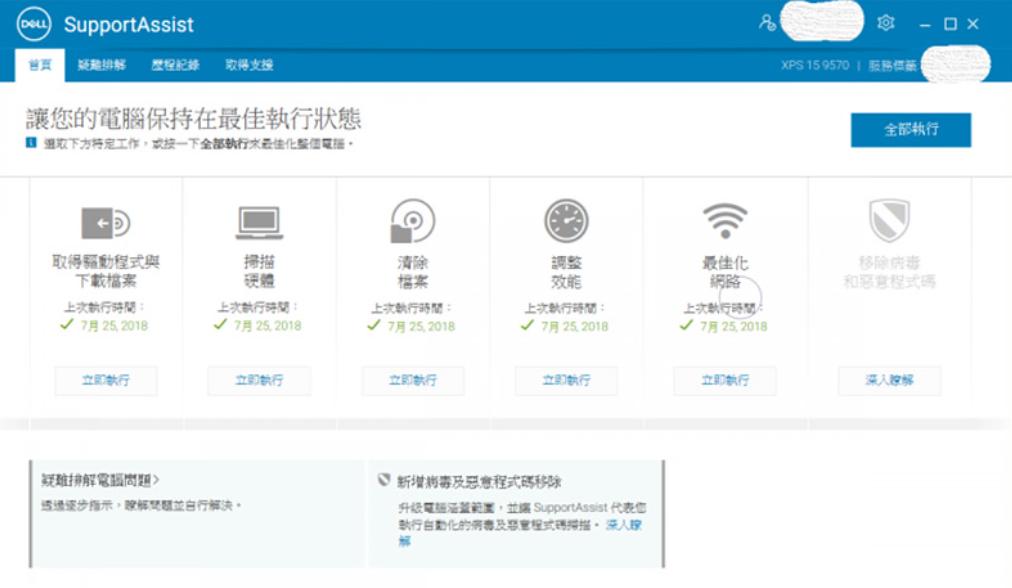Screen dimensions: 1012x588
Task: Click green checkmark under 最佳化網路
Action: [x=686, y=325]
